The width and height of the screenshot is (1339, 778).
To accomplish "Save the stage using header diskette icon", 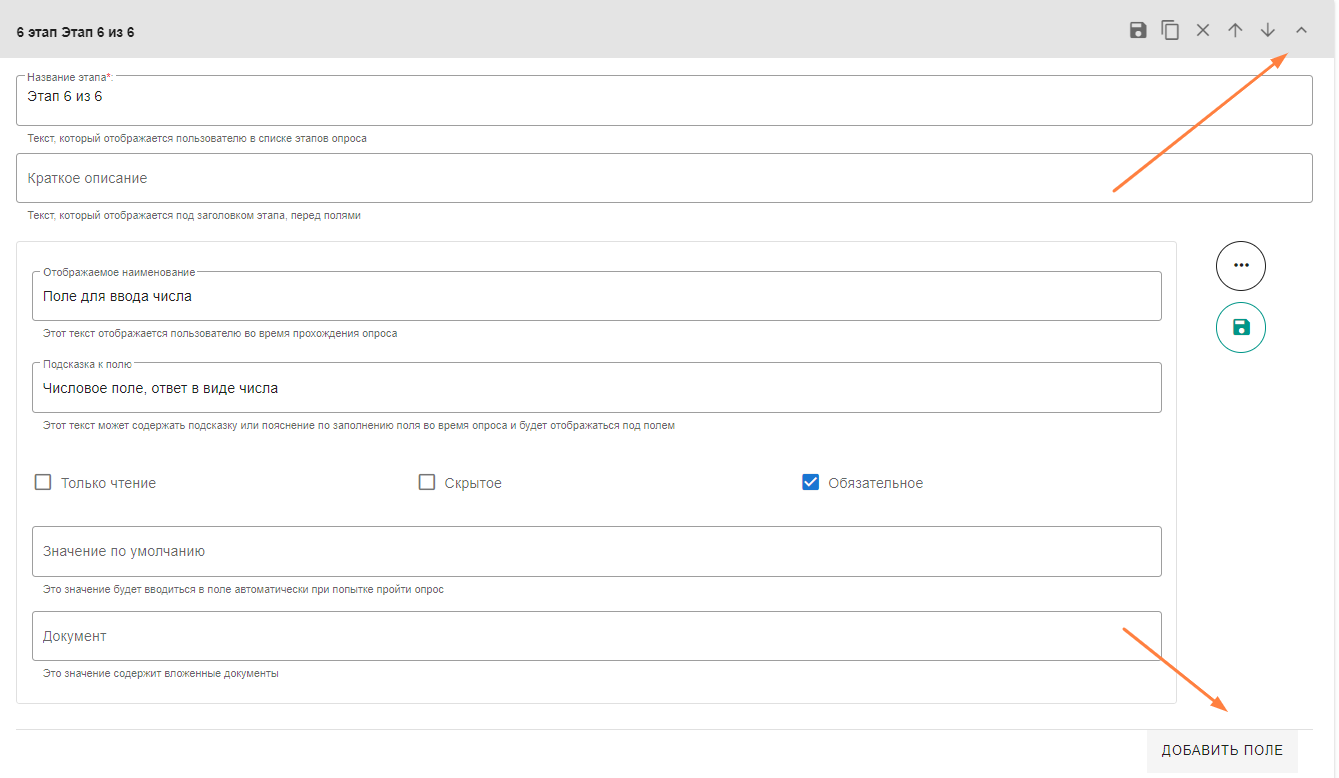I will point(1138,30).
